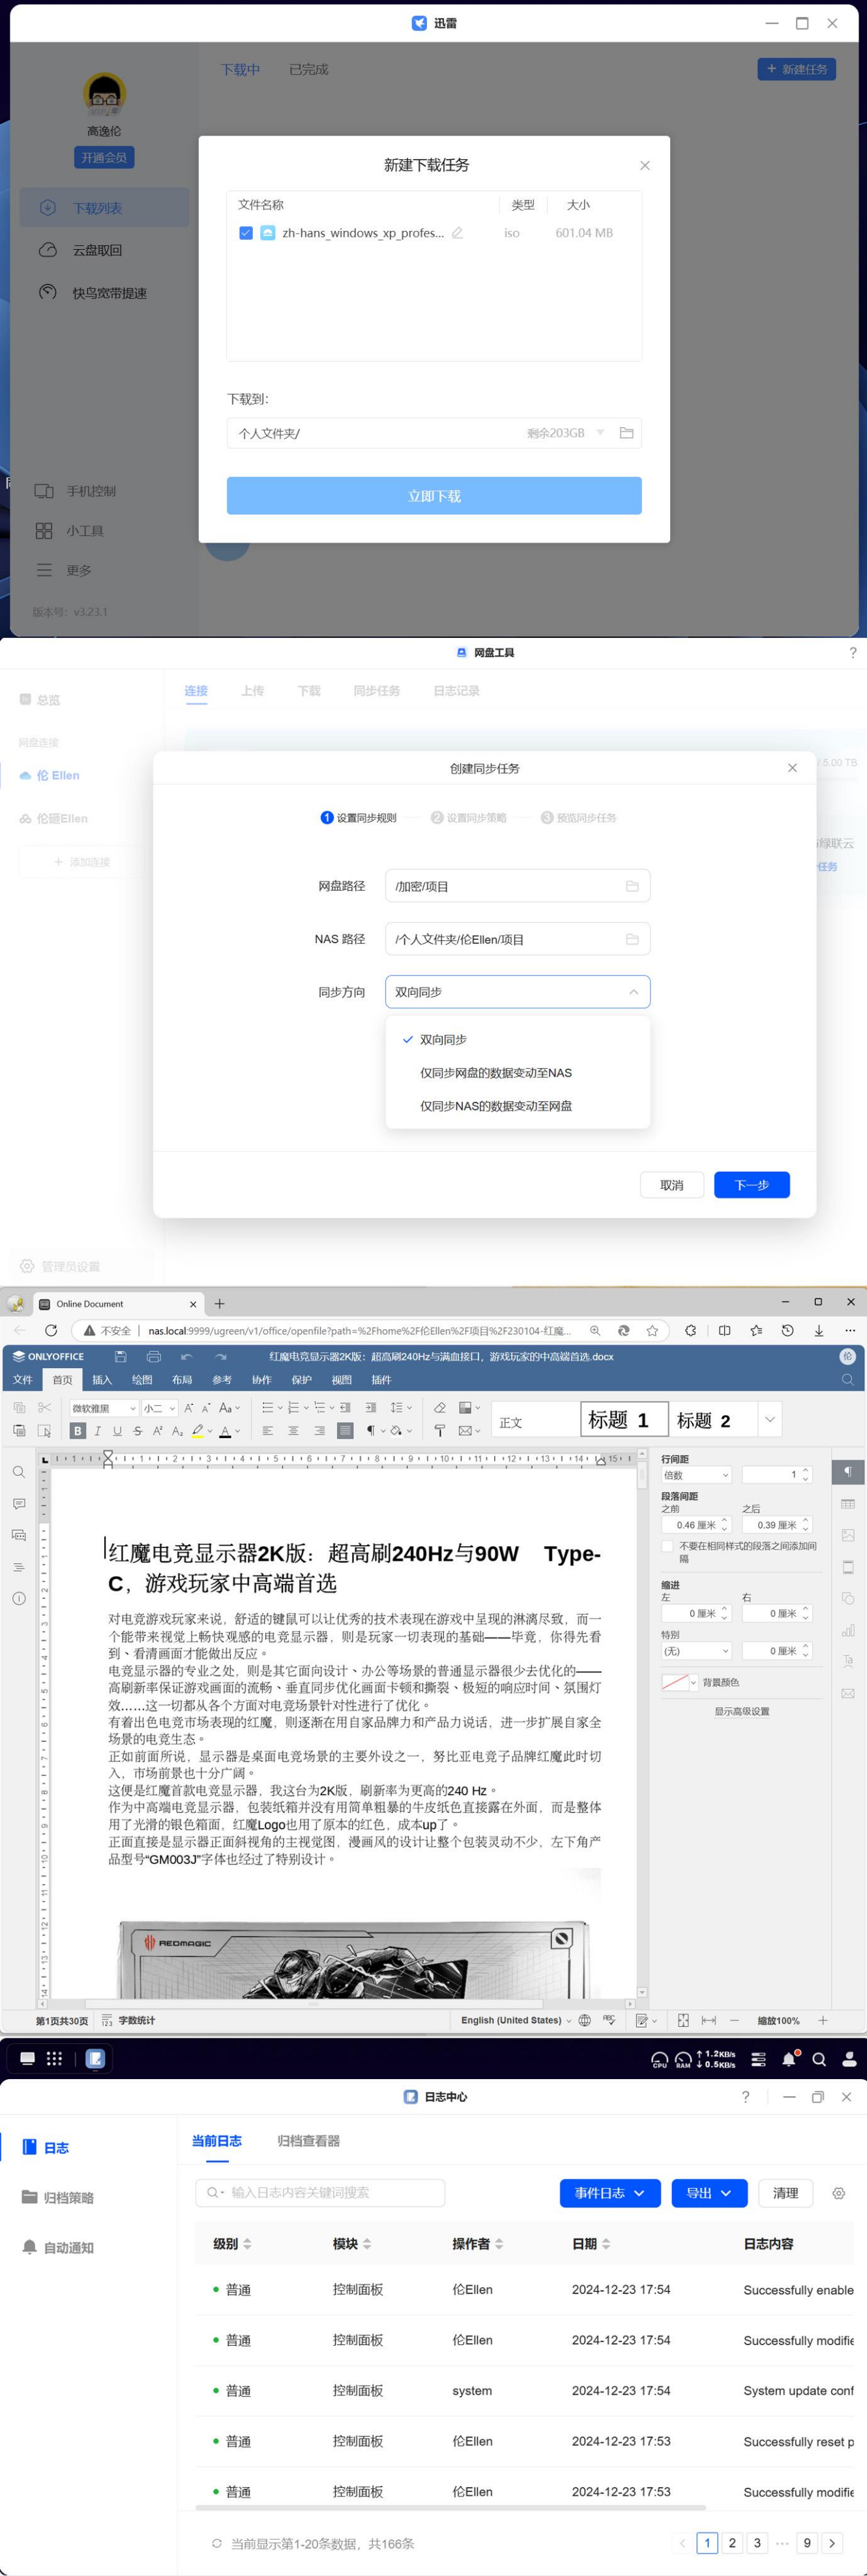Open the 文件 menu in ONLYOFFICE

[x=22, y=1380]
